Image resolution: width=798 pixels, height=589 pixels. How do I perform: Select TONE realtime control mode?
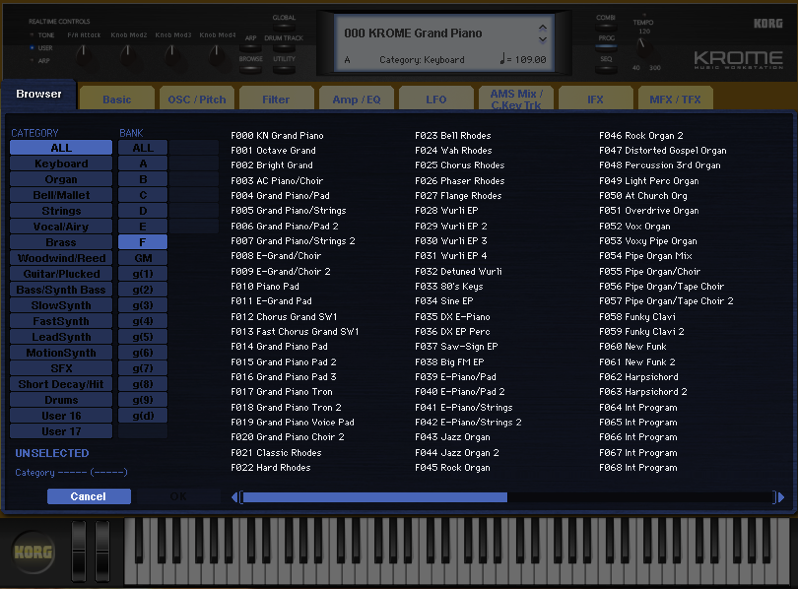[x=42, y=35]
